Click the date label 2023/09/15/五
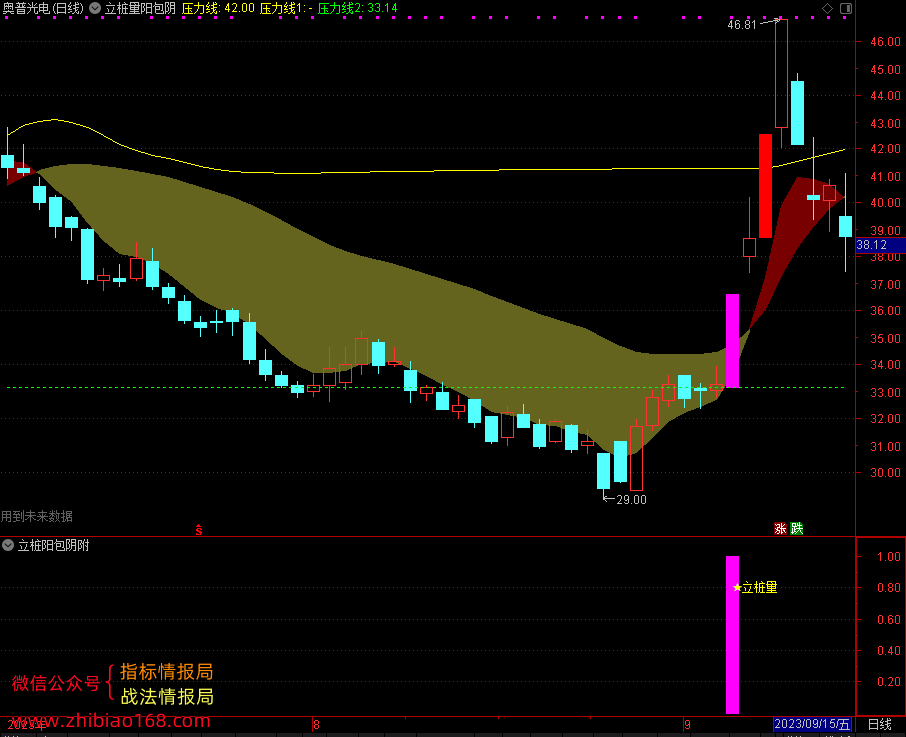 pos(812,724)
